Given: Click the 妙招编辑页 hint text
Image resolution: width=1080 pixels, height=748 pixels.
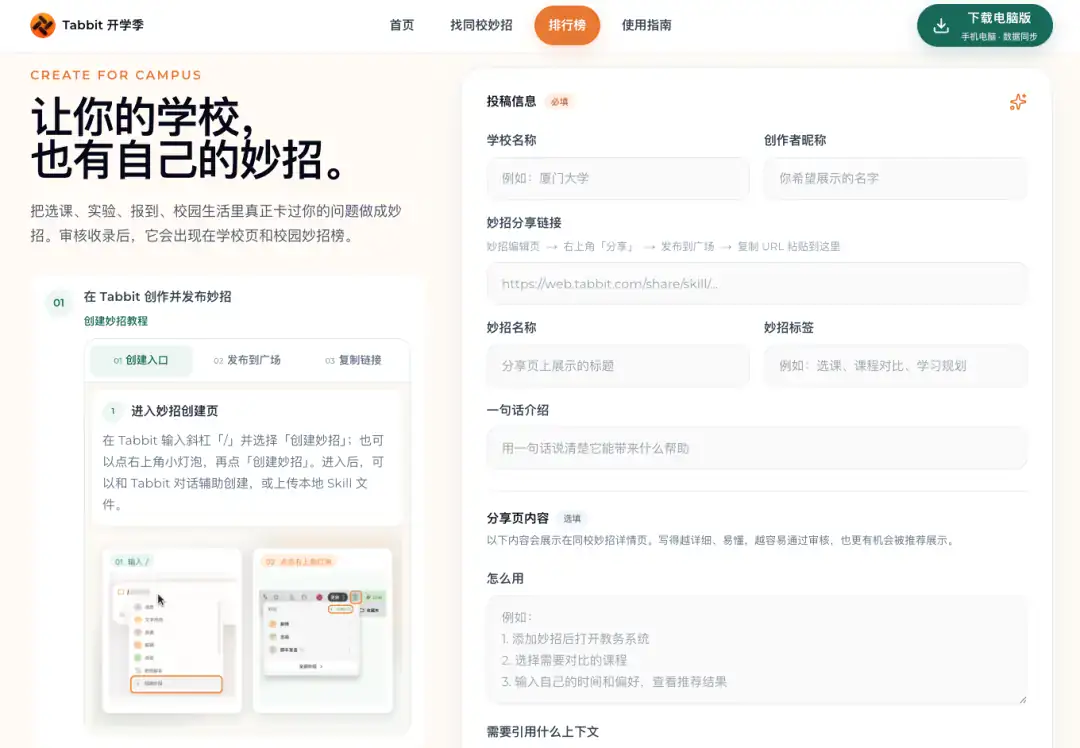Looking at the screenshot, I should (513, 247).
